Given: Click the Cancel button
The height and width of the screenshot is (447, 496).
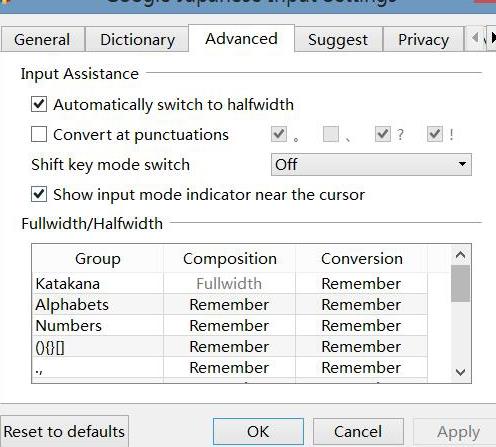Looking at the screenshot, I should 358,432.
